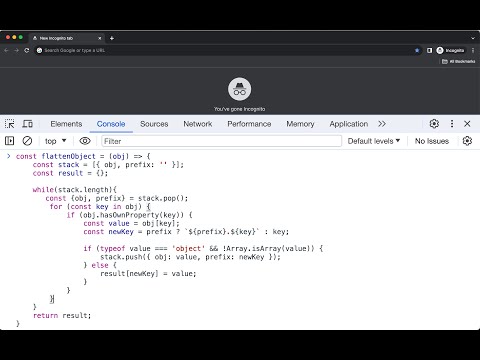Click the console input prompt arrow
Viewport: 480px width, 360px height.
click(x=9, y=156)
